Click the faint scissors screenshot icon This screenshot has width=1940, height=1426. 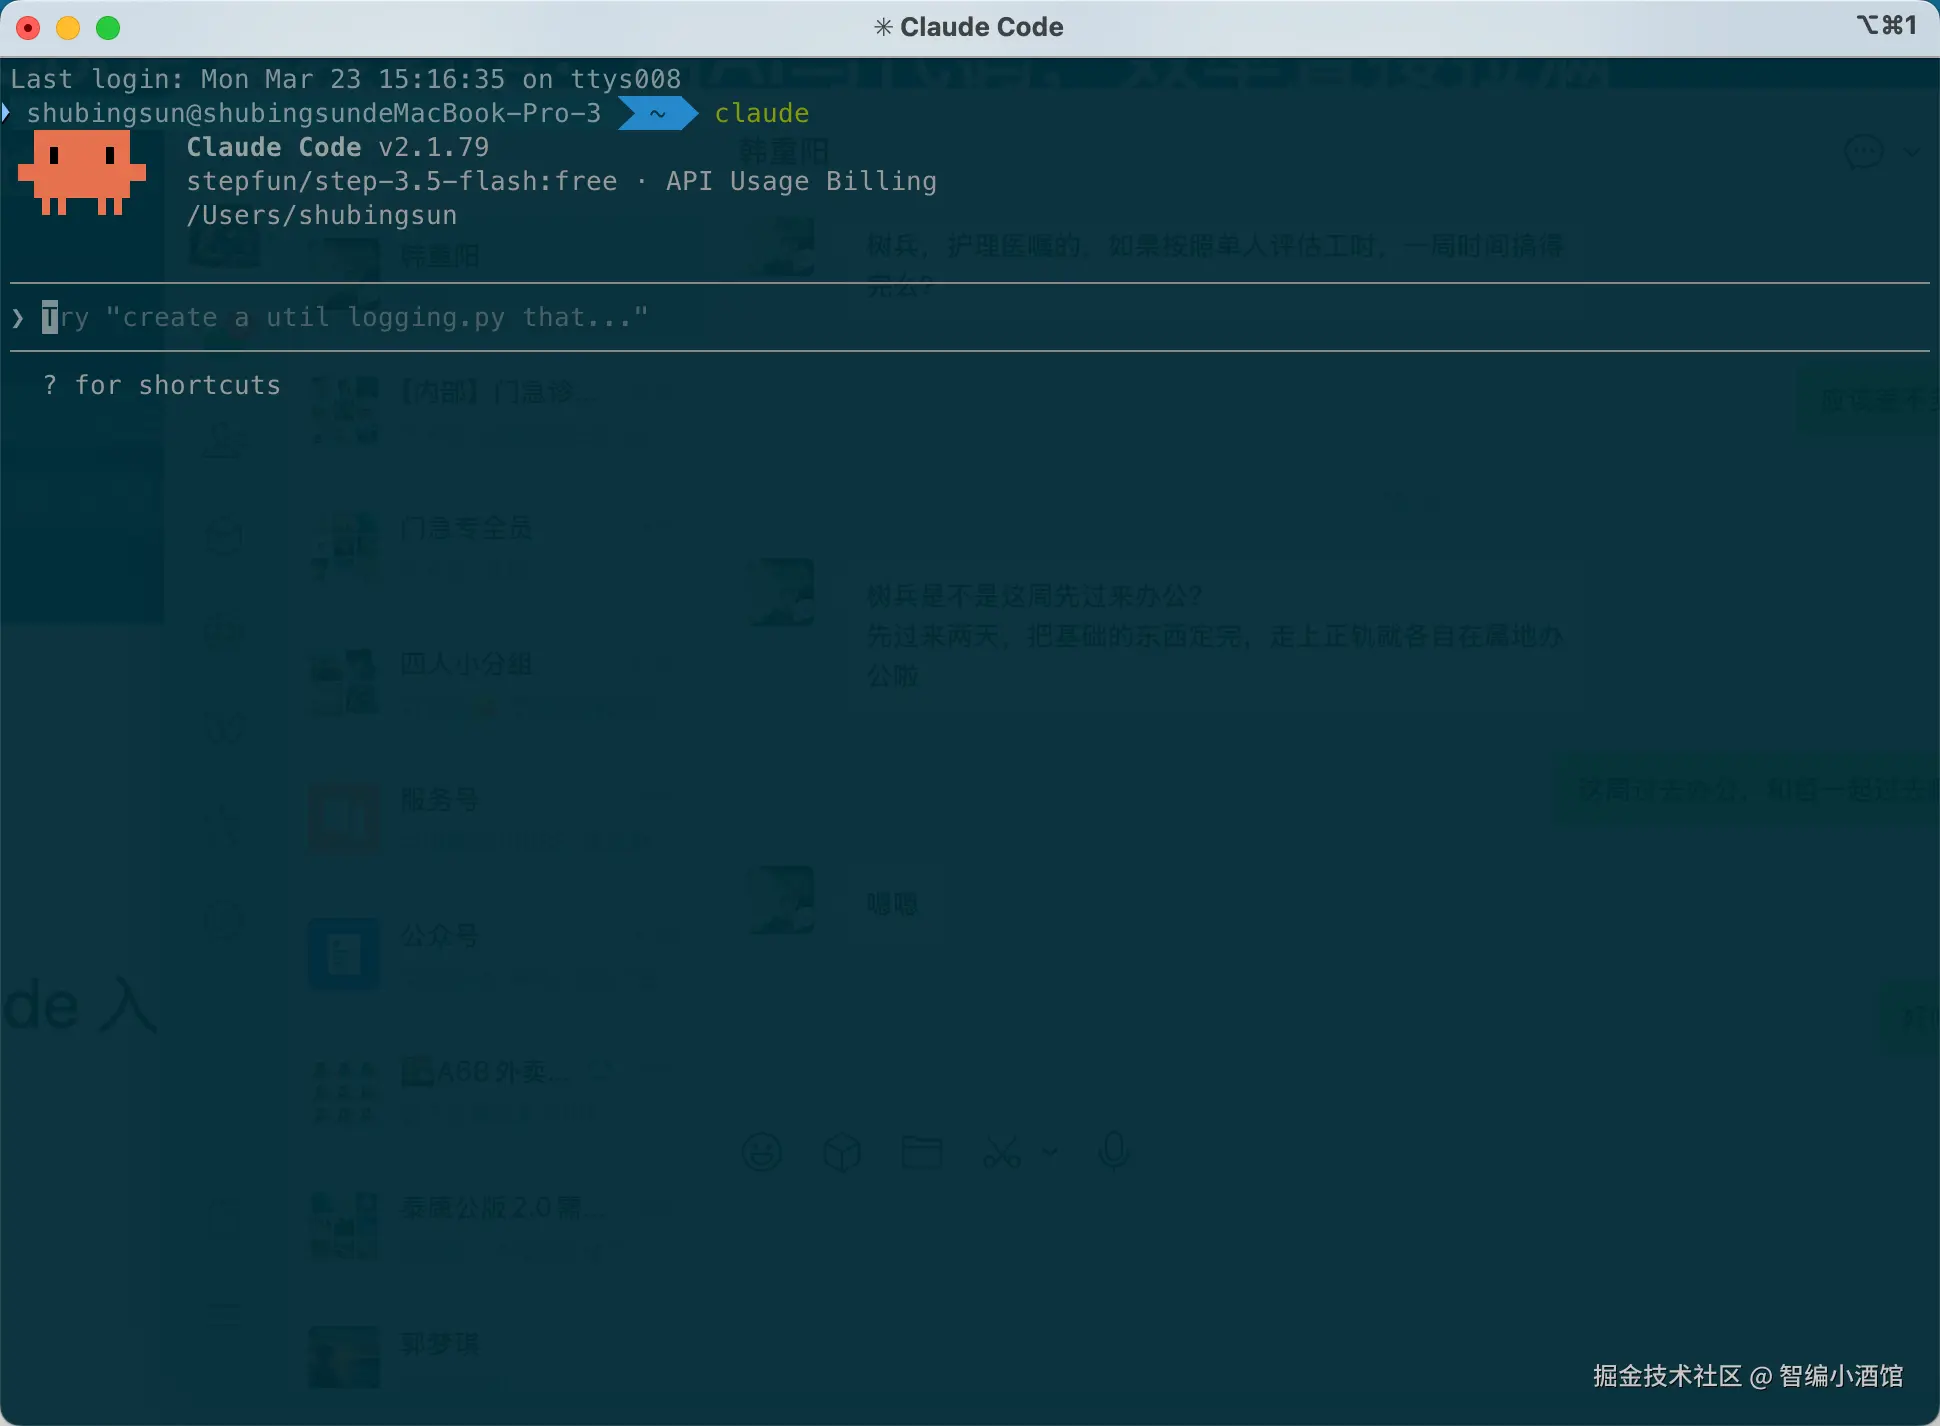(x=1001, y=1152)
